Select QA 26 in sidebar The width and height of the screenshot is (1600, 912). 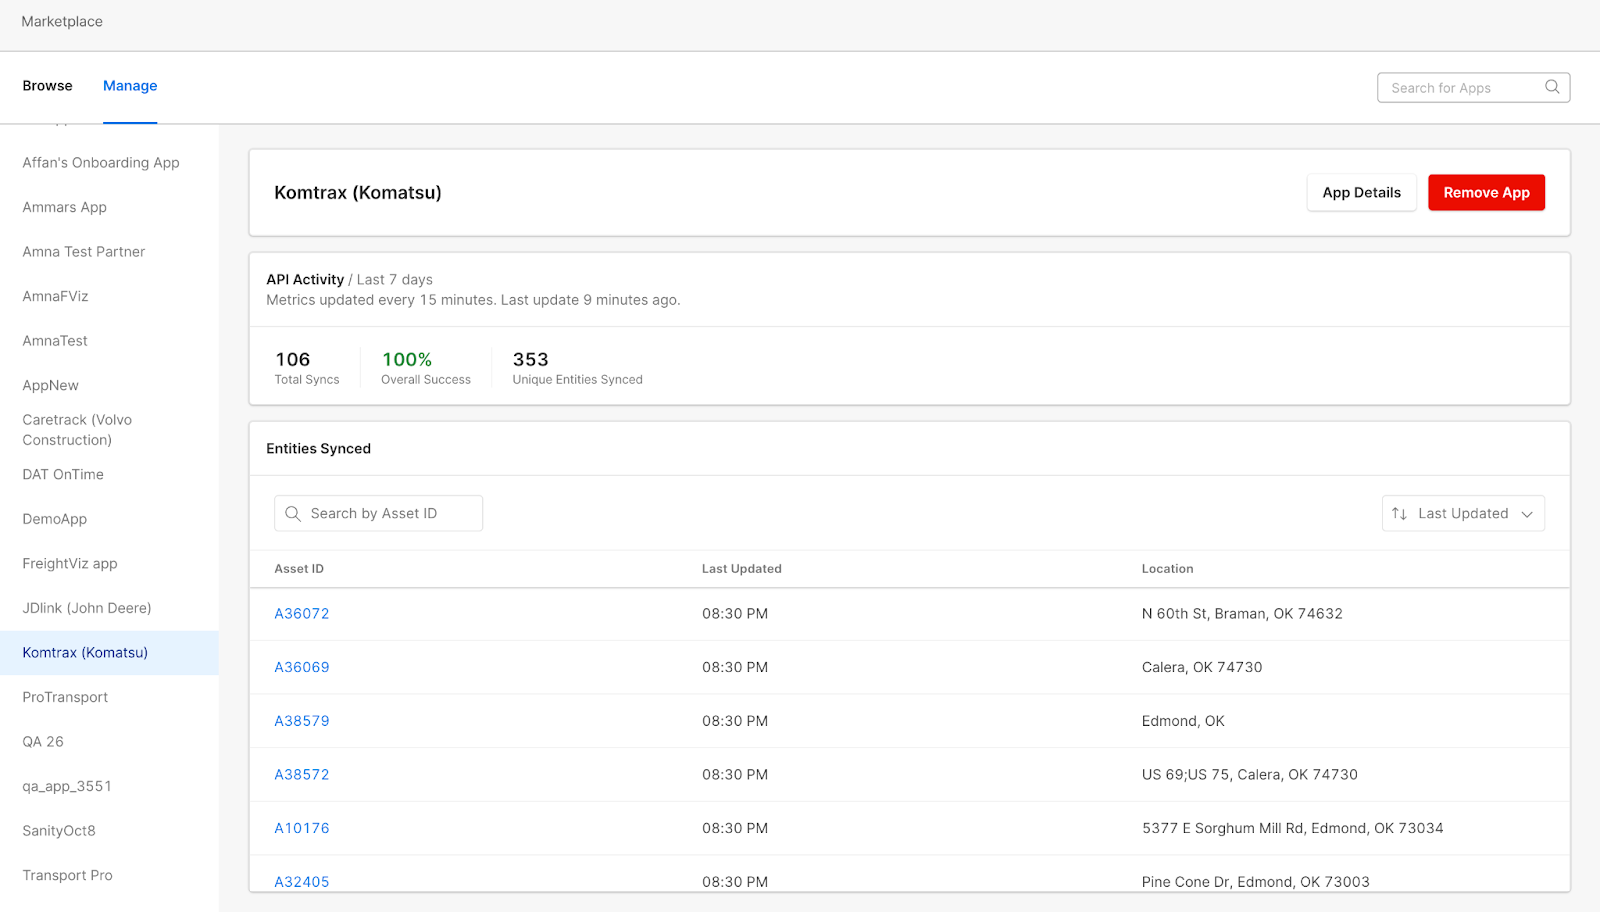point(43,742)
